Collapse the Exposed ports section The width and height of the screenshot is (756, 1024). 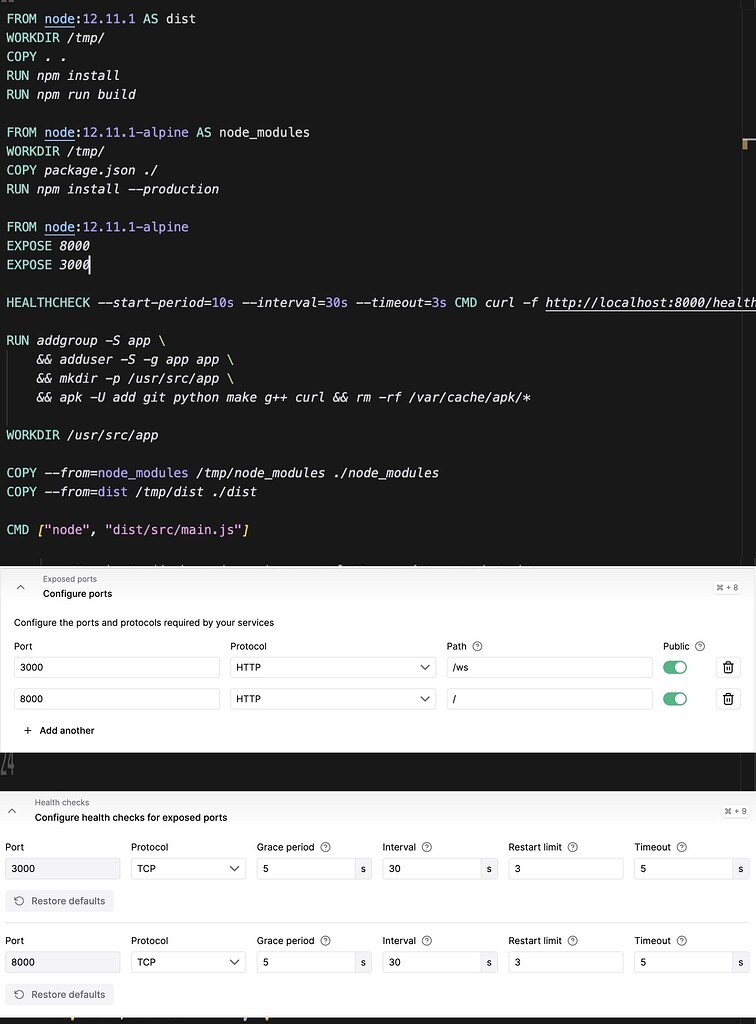(x=21, y=587)
